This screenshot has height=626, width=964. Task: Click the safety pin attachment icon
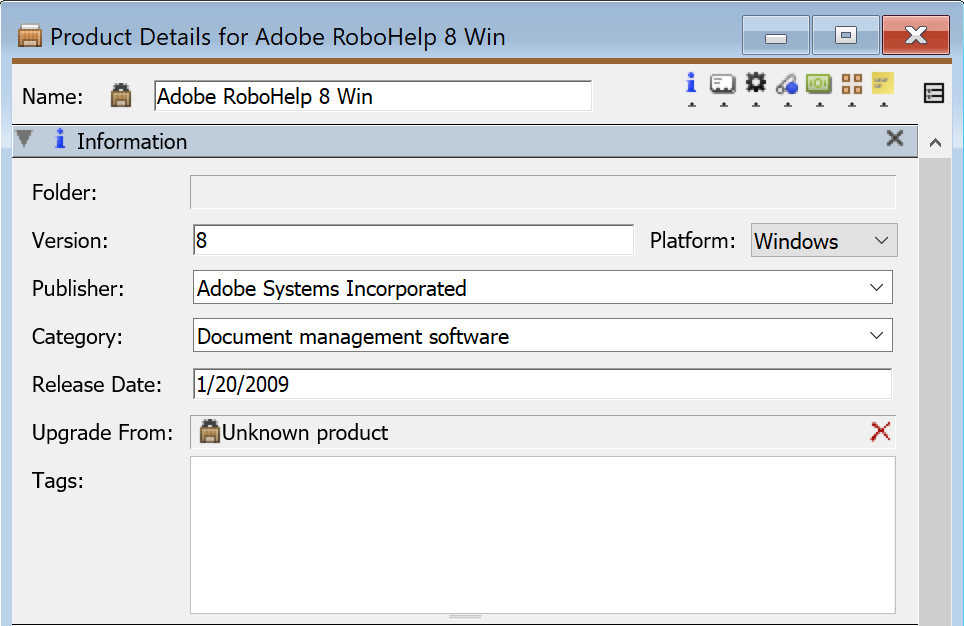(787, 84)
